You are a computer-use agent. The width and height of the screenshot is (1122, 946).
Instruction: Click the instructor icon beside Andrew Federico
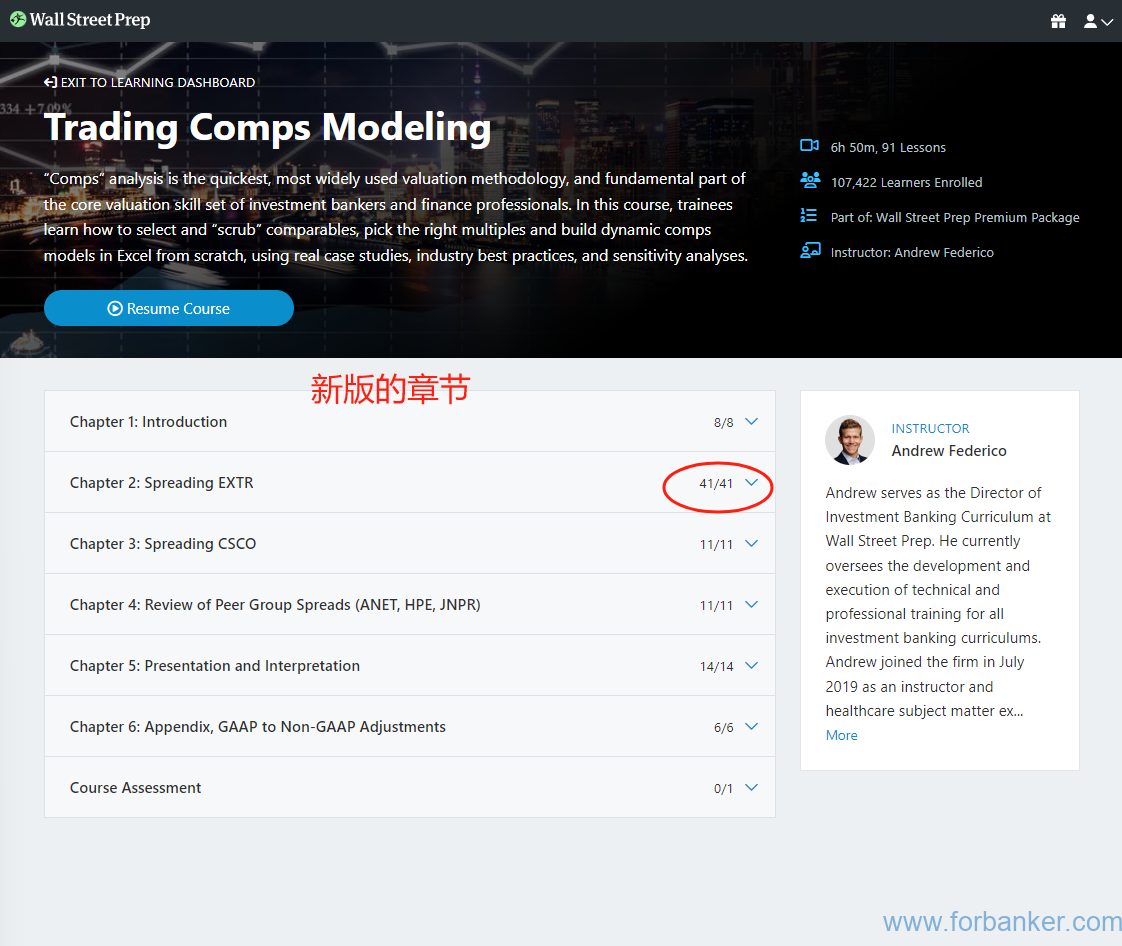pyautogui.click(x=810, y=250)
